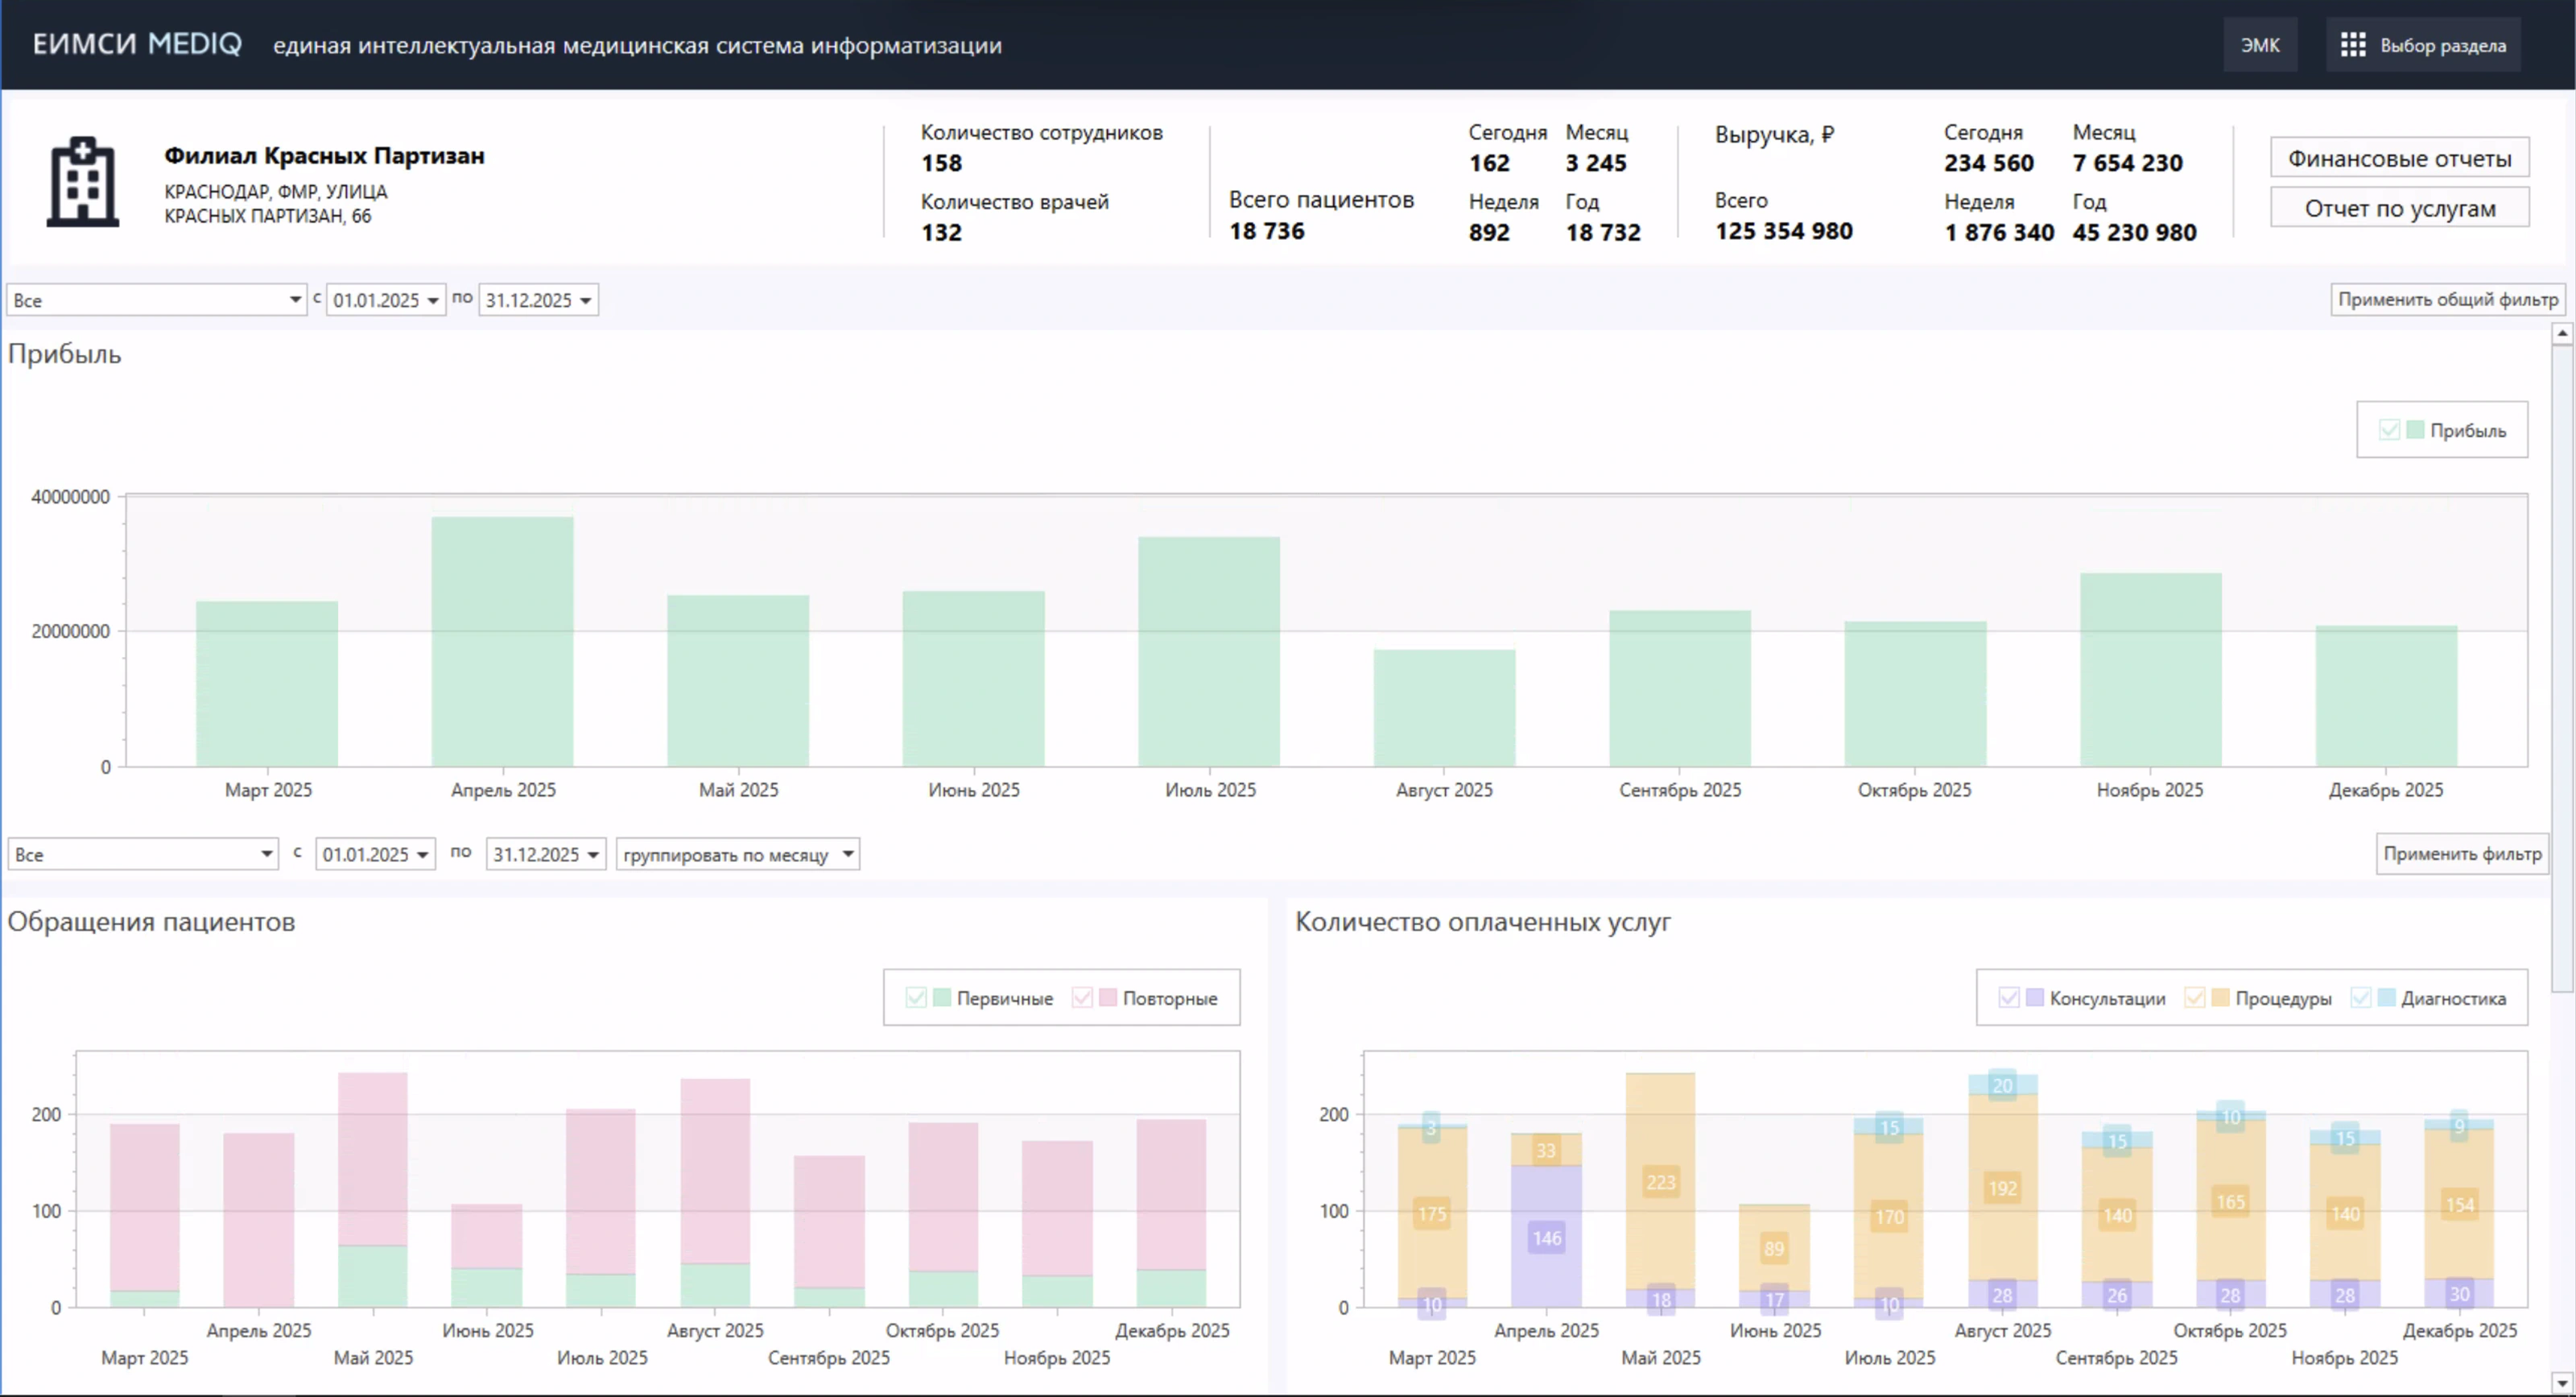Image resolution: width=2576 pixels, height=1397 pixels.
Task: Click the Декабрь 2025 bar in the Прибыль chart
Action: pyautogui.click(x=2386, y=697)
